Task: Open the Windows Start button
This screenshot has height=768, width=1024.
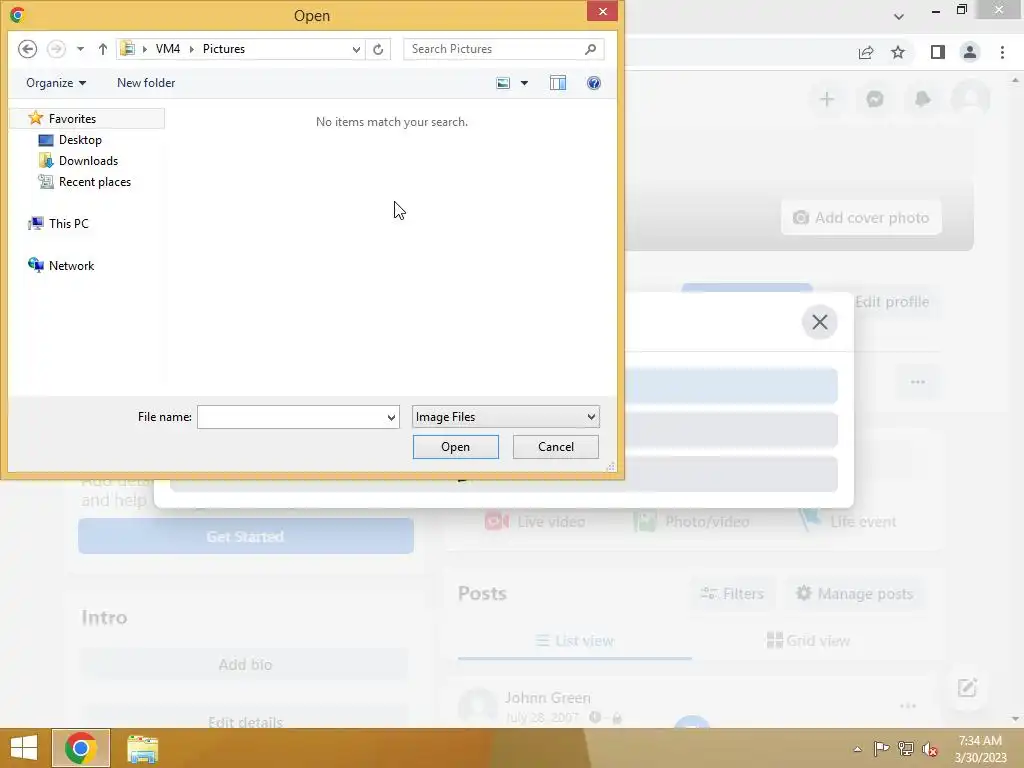Action: tap(24, 748)
